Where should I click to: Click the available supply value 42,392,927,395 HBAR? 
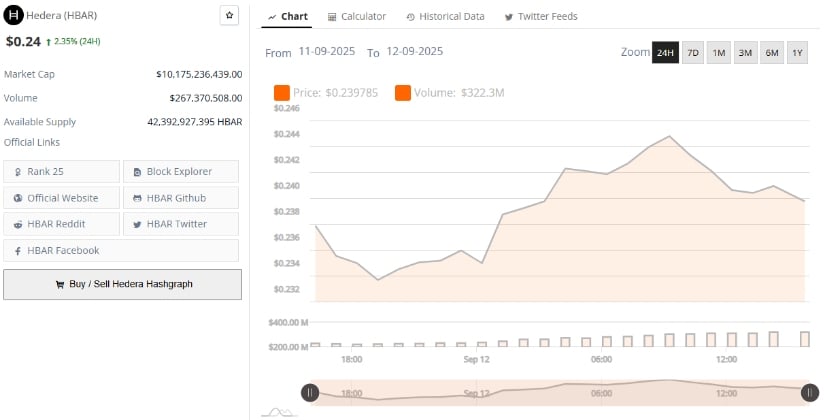click(x=195, y=122)
